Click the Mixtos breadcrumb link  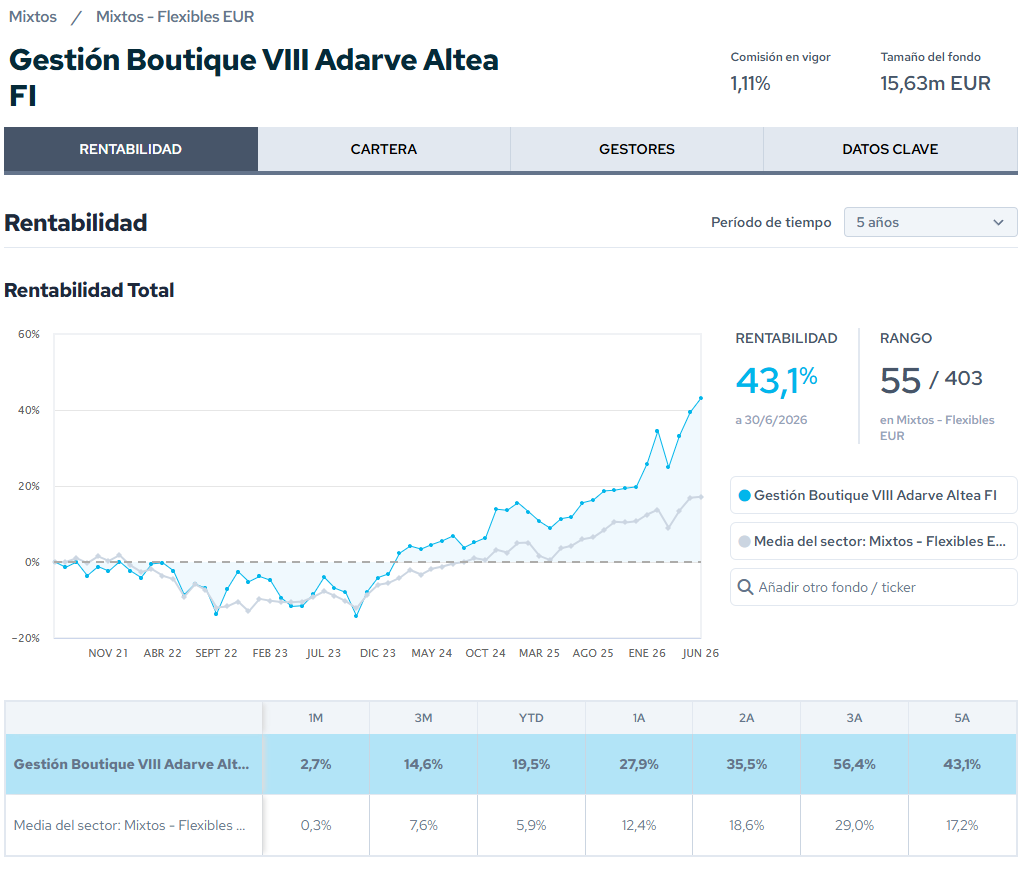point(33,16)
